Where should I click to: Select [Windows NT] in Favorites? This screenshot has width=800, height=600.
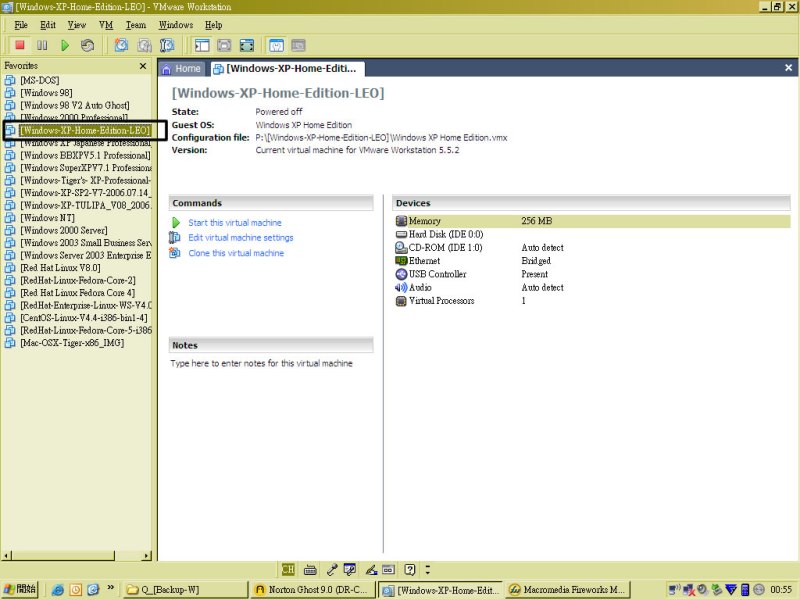(x=47, y=218)
